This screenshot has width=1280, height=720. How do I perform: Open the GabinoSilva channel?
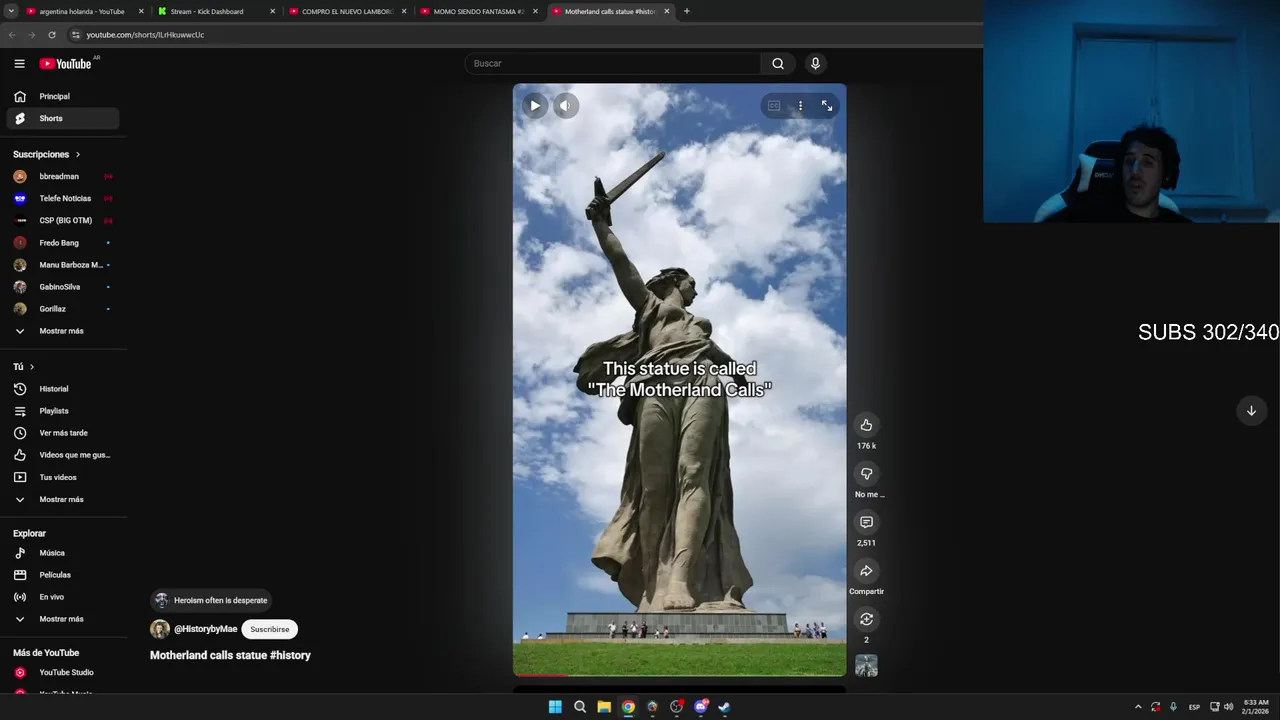(63, 287)
